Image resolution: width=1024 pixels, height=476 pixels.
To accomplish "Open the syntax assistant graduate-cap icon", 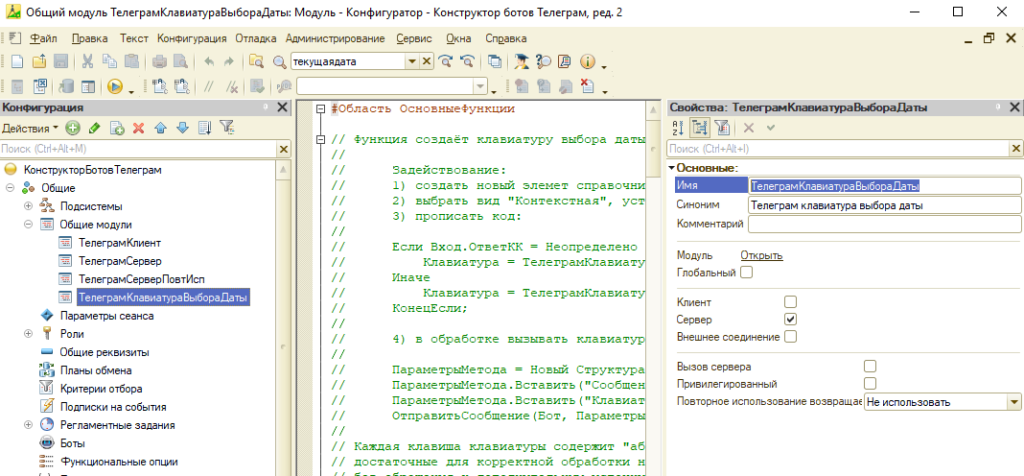I will pos(521,61).
